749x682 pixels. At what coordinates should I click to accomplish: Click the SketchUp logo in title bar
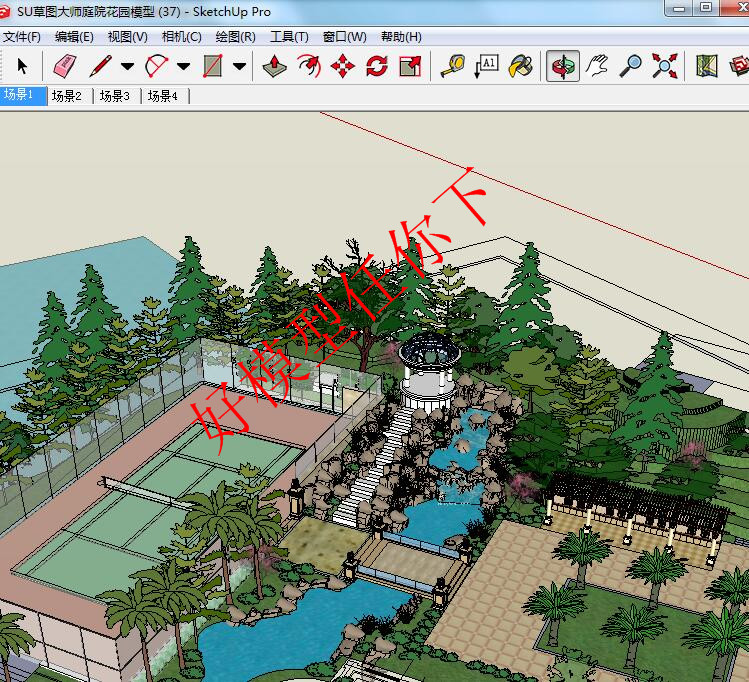click(4, 11)
